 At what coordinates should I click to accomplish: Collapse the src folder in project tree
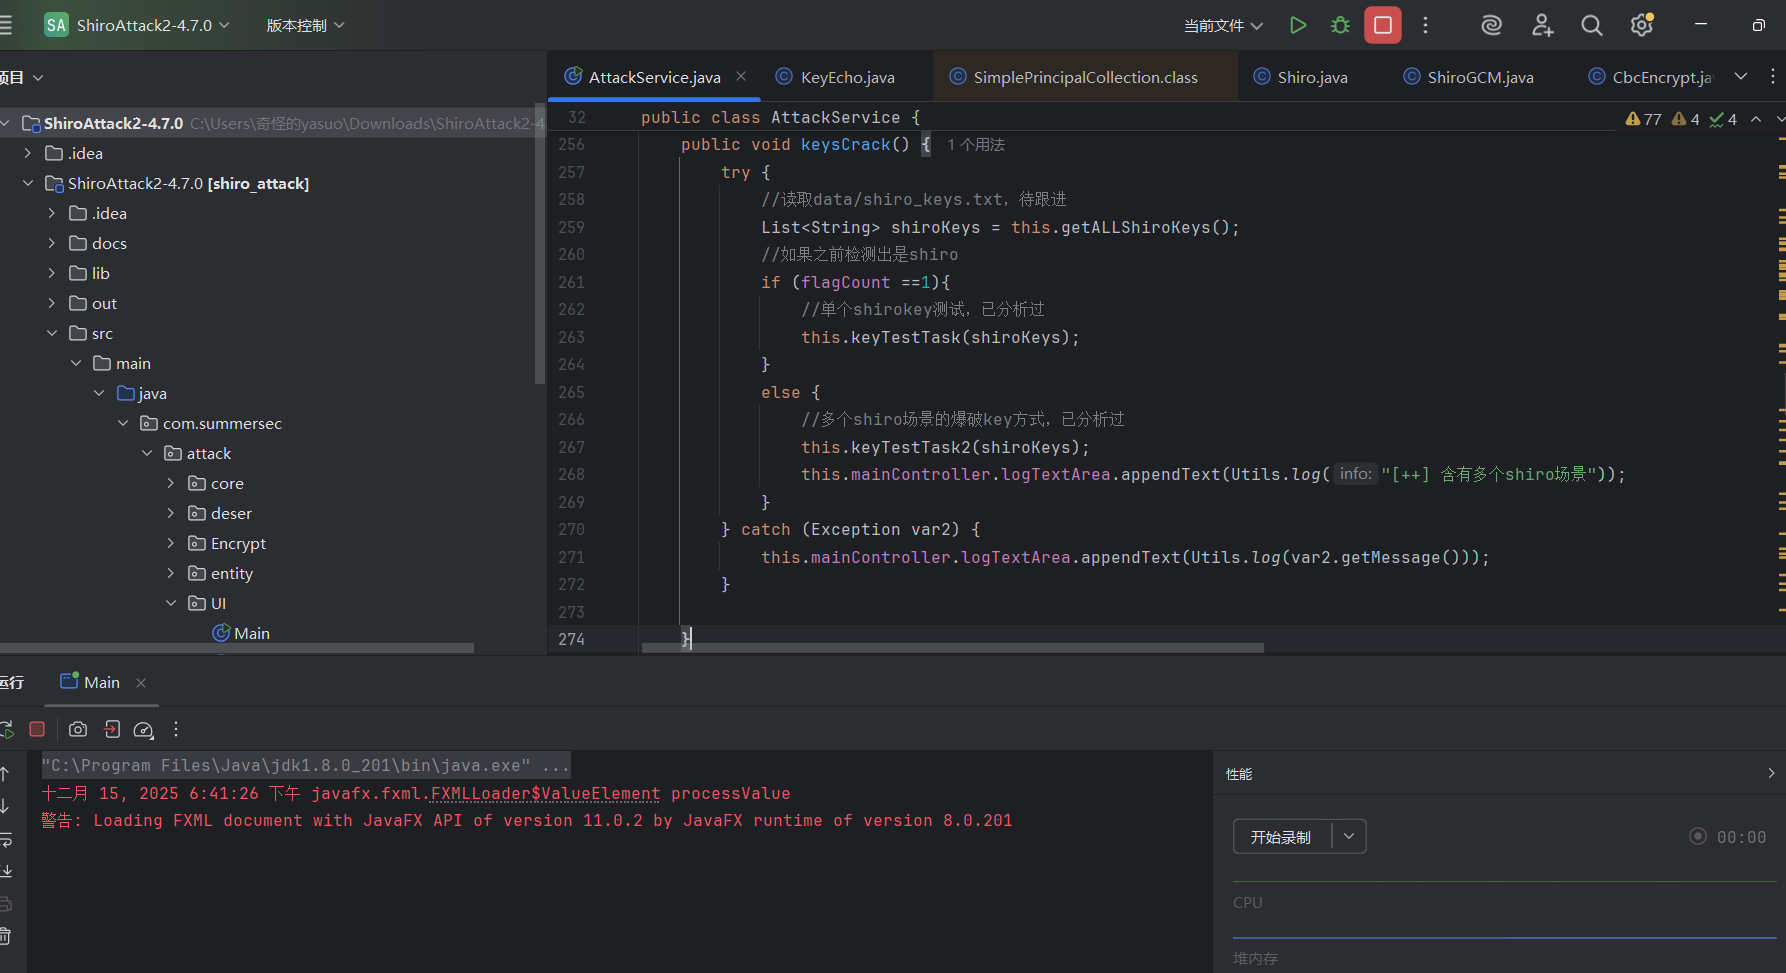[52, 333]
